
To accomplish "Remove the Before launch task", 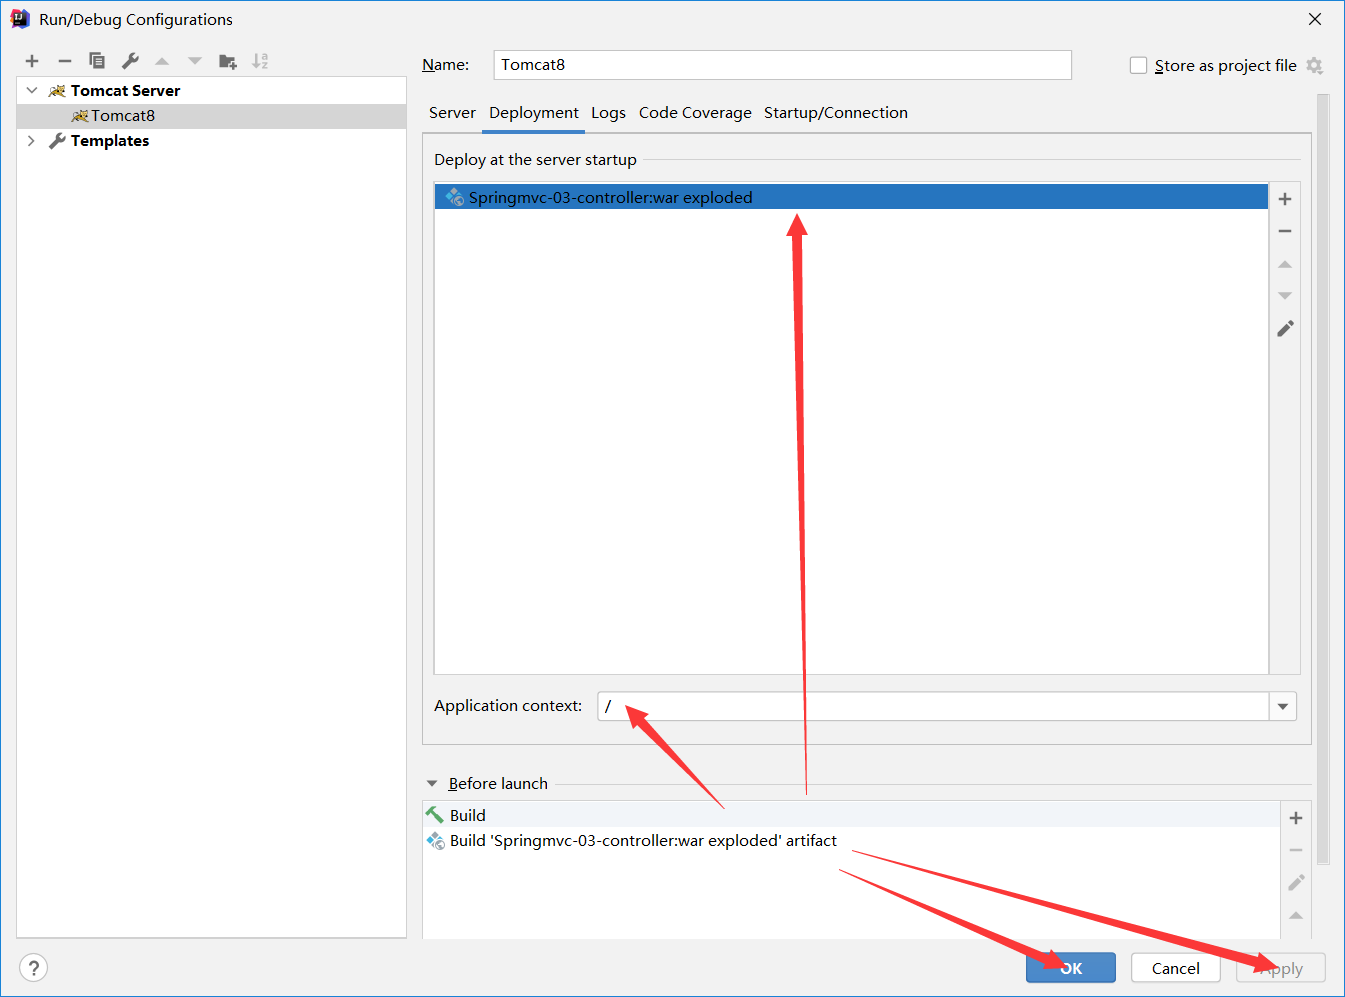I will [x=1296, y=850].
